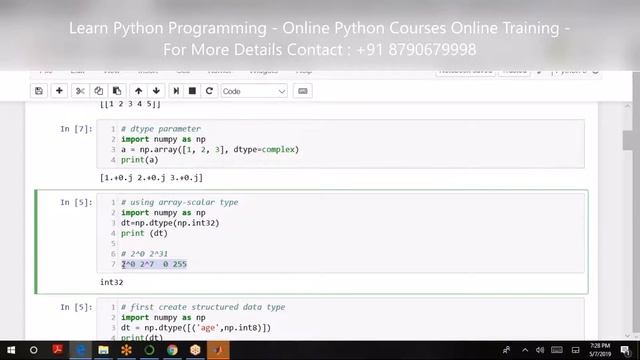Viewport: 640px width, 360px height.
Task: Click the line "dt = np.dtype([('age',np.int8)])"
Action: click(196, 328)
